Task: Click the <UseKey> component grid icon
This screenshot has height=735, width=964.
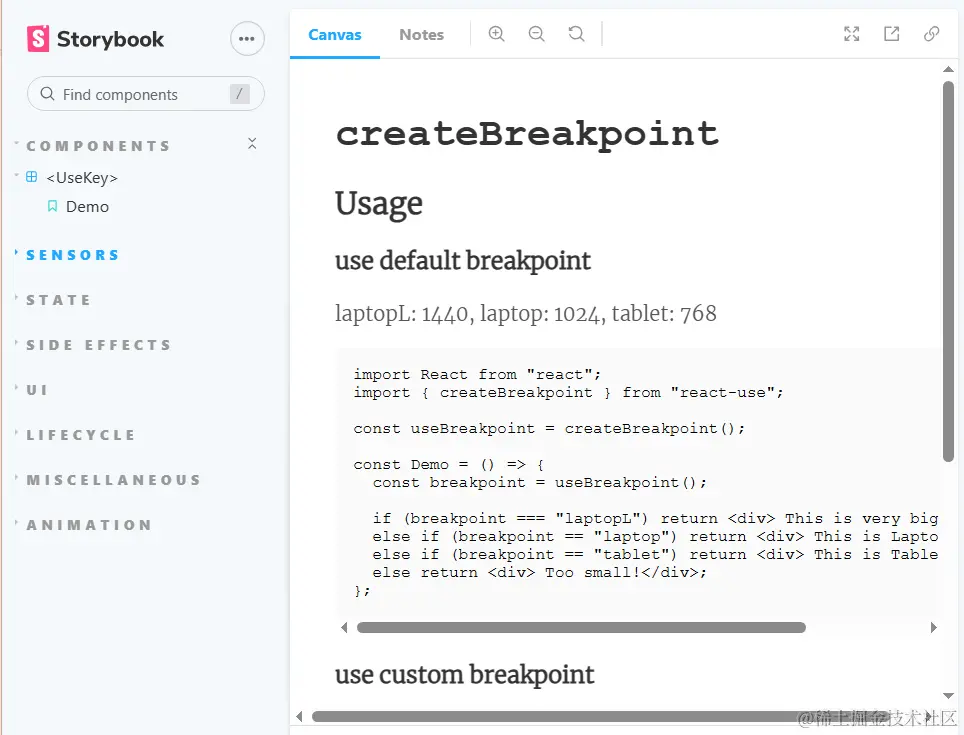Action: point(32,177)
